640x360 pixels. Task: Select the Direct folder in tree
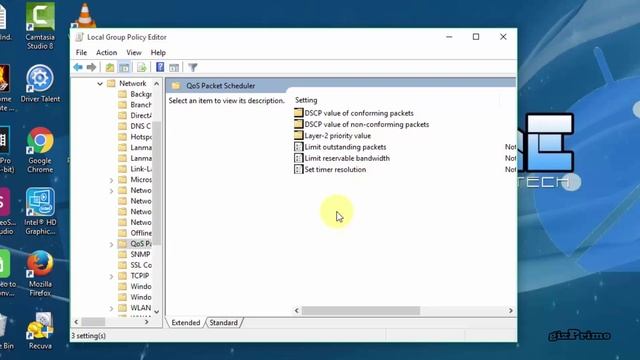(135, 116)
